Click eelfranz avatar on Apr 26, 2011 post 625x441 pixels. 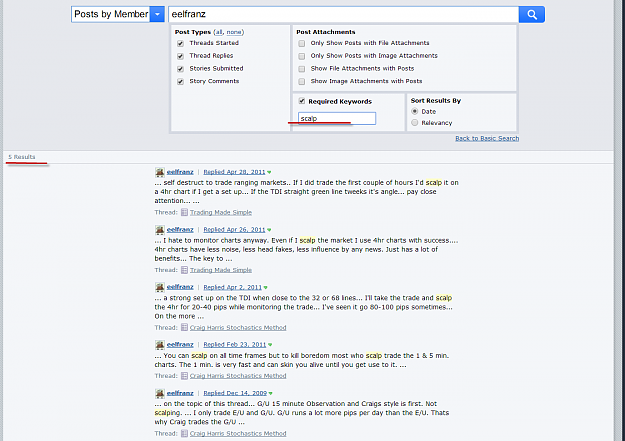[160, 230]
